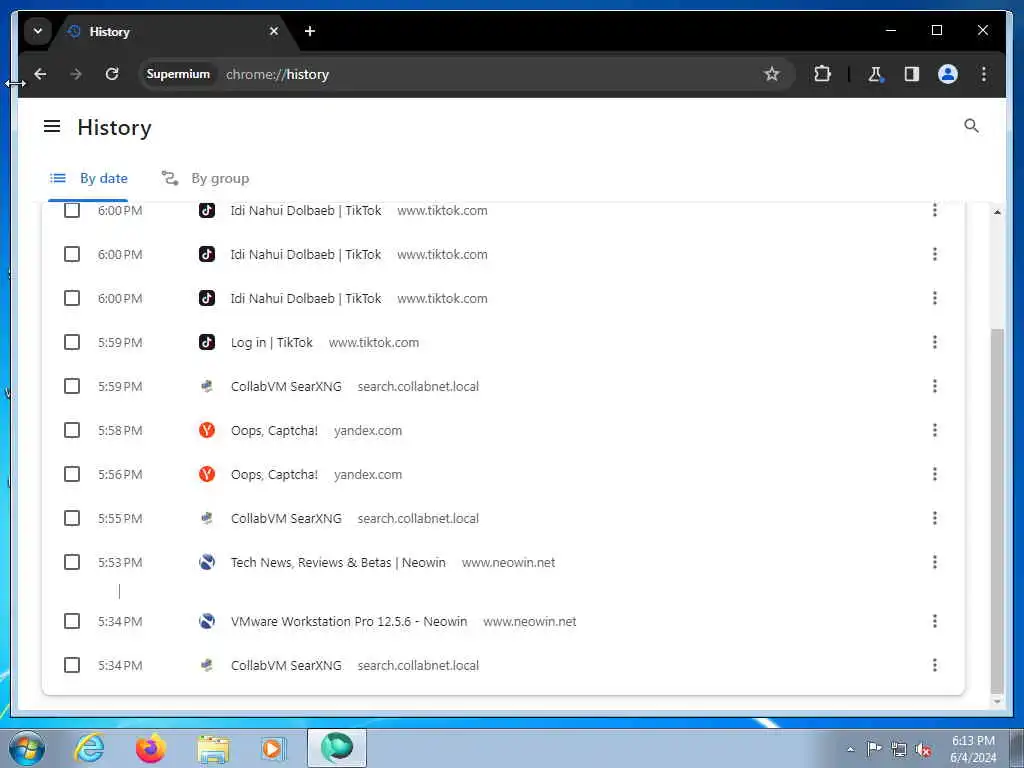This screenshot has width=1024, height=768.
Task: Open the muted volume tray icon
Action: [x=923, y=749]
